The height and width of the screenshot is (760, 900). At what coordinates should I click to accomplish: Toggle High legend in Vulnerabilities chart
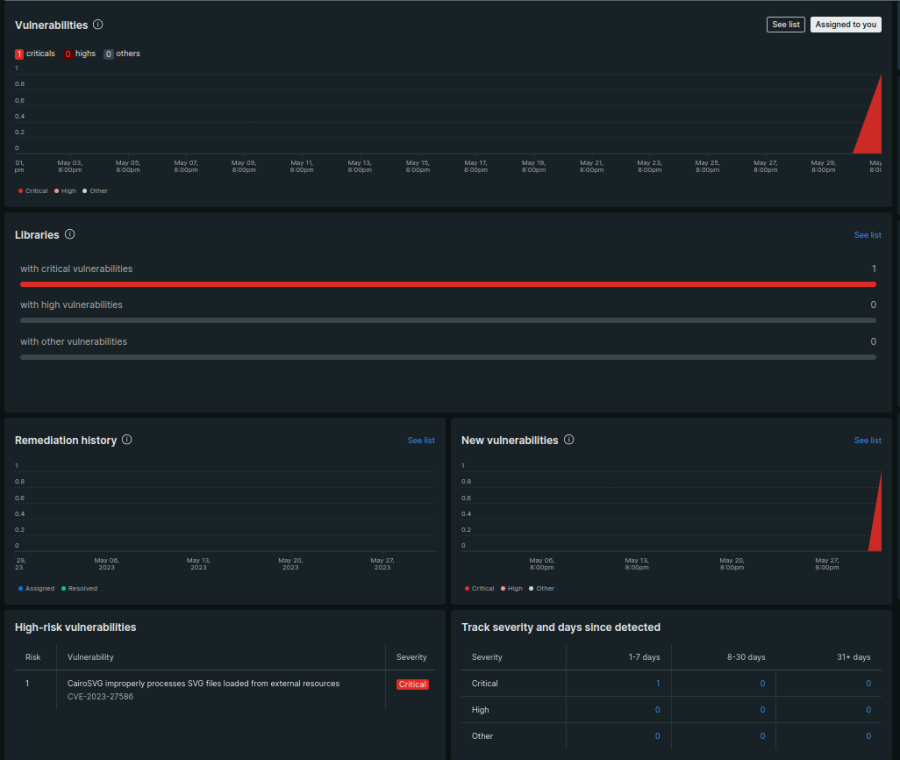pyautogui.click(x=65, y=191)
